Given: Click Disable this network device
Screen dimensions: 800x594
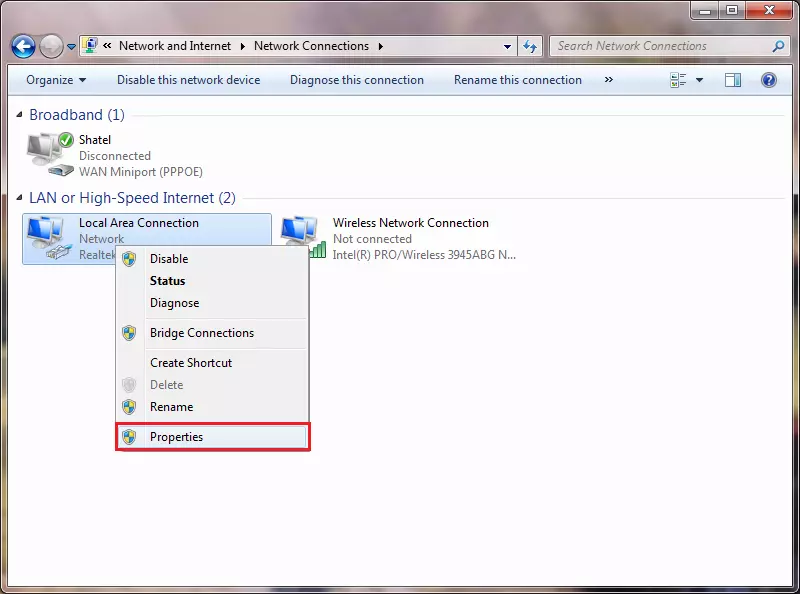Looking at the screenshot, I should click(x=188, y=80).
